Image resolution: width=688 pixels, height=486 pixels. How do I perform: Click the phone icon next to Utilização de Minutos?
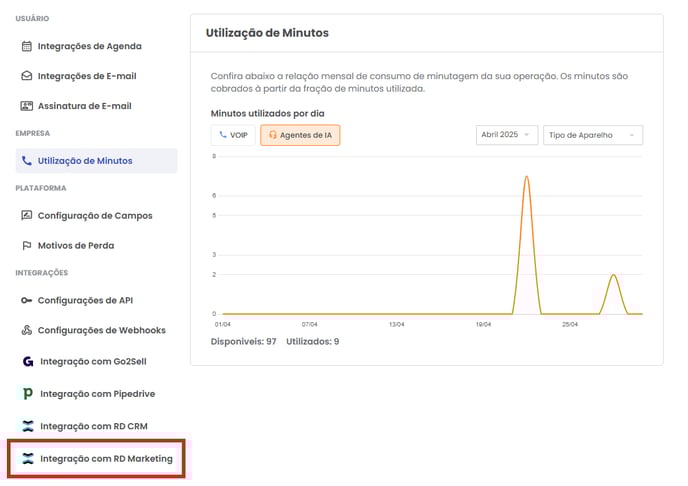click(x=27, y=161)
